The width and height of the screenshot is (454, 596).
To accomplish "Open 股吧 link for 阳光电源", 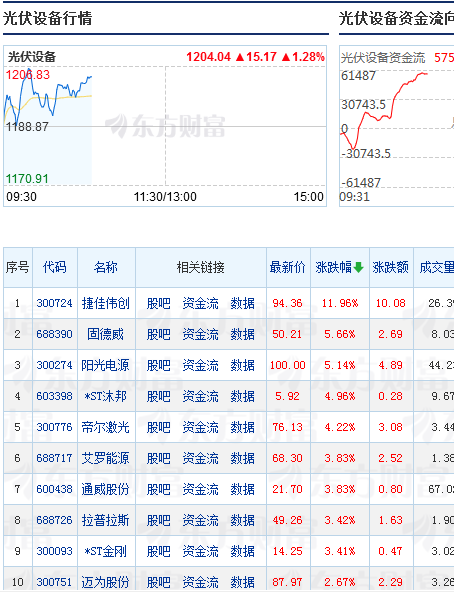I will pos(159,365).
